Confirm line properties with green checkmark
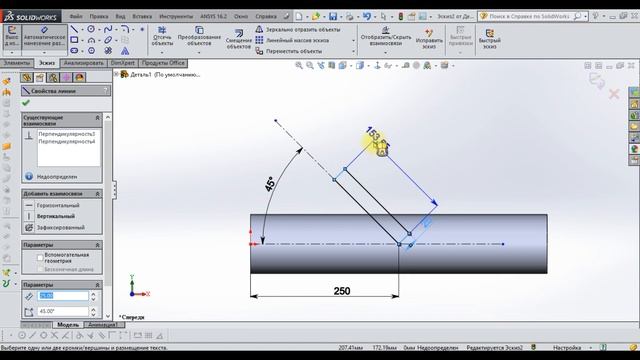Viewport: 640px width, 360px height. click(26, 103)
